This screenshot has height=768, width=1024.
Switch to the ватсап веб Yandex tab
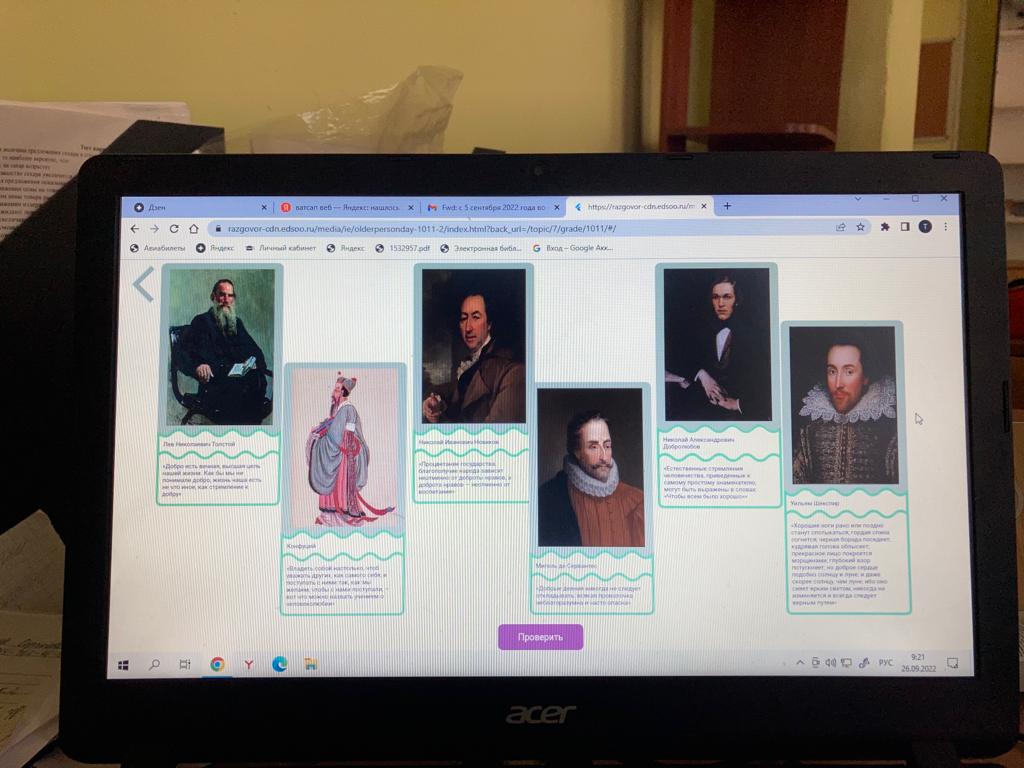pos(346,208)
